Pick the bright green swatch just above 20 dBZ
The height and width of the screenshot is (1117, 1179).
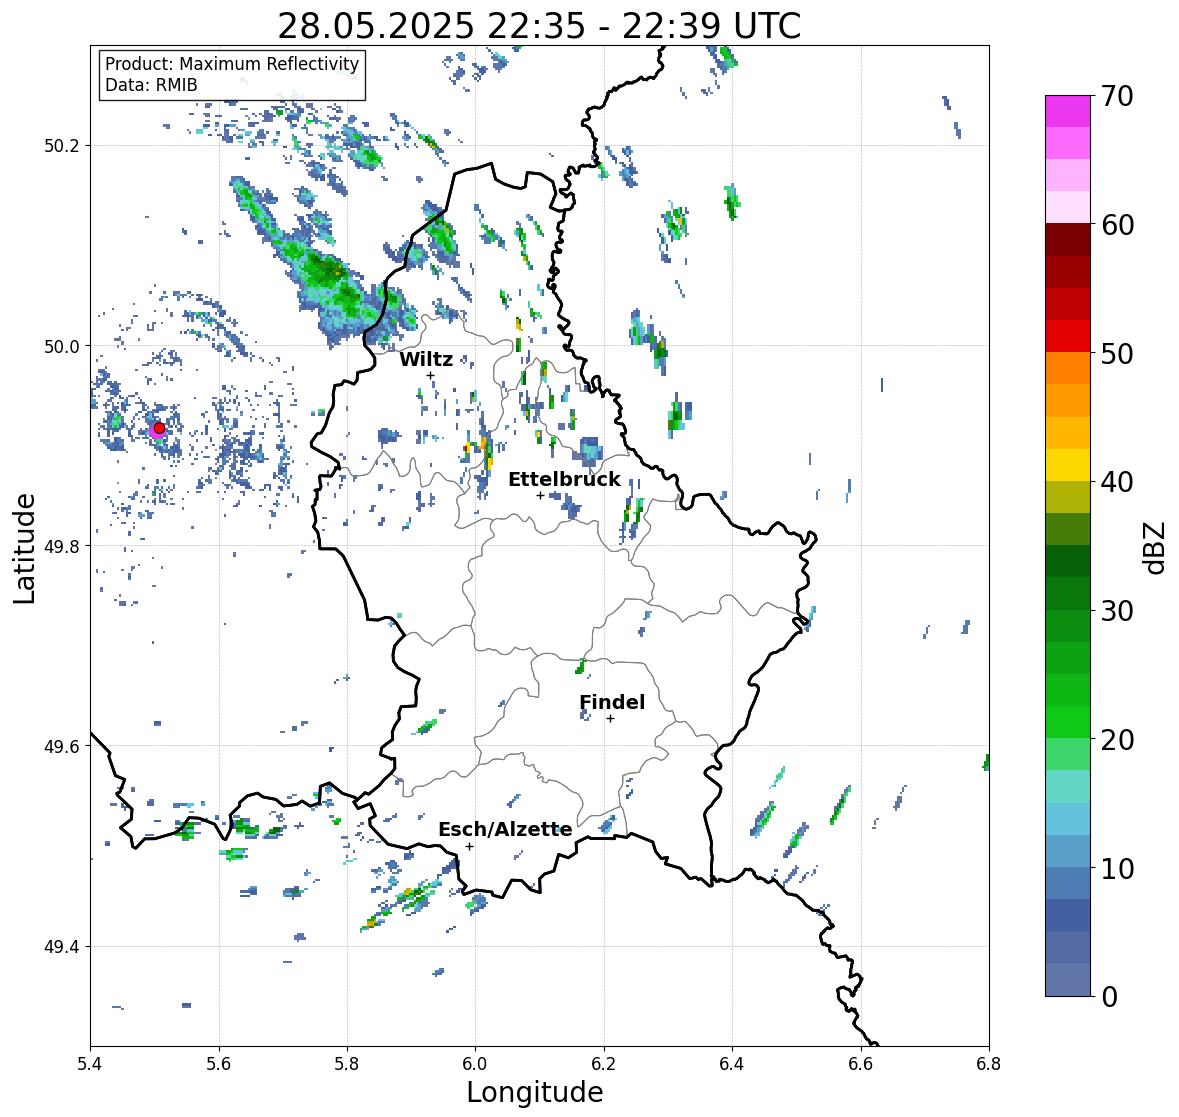coord(1068,722)
